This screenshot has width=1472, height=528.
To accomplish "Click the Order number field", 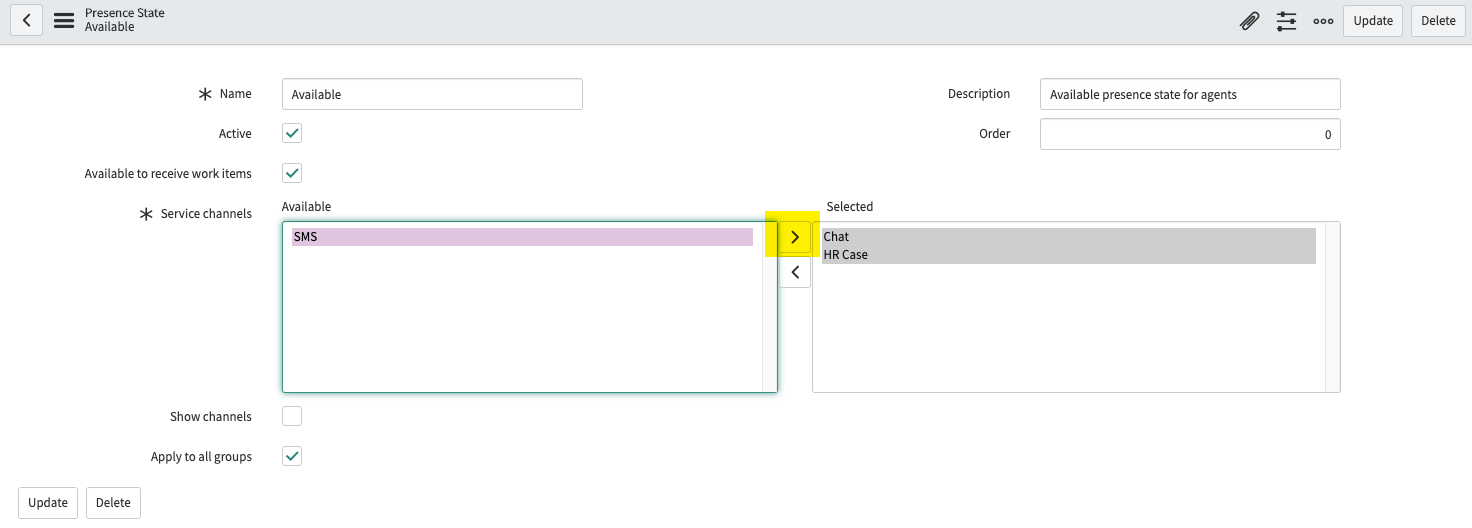I will click(x=1190, y=134).
